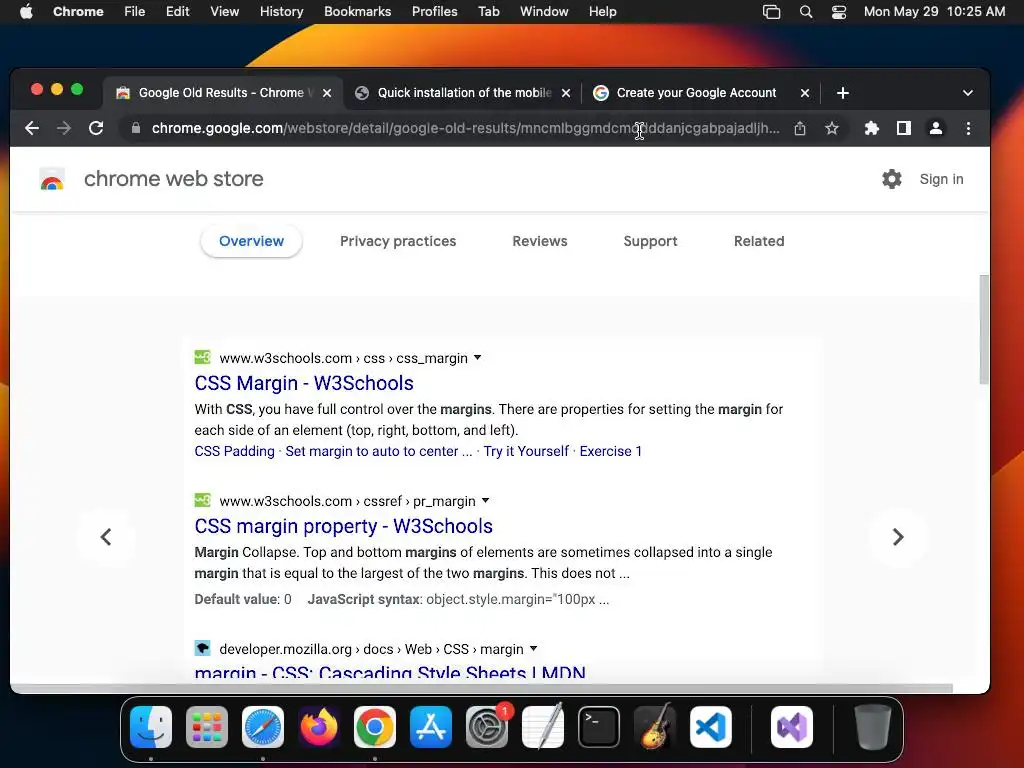Screen dimensions: 1024x768
Task: Open Terminal from the dock
Action: coord(599,727)
